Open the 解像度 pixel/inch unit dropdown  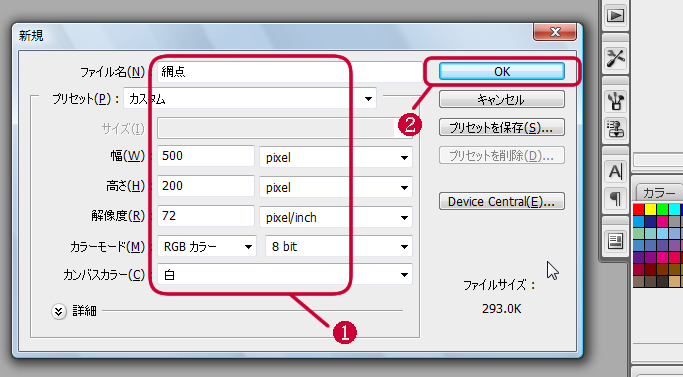(x=336, y=217)
